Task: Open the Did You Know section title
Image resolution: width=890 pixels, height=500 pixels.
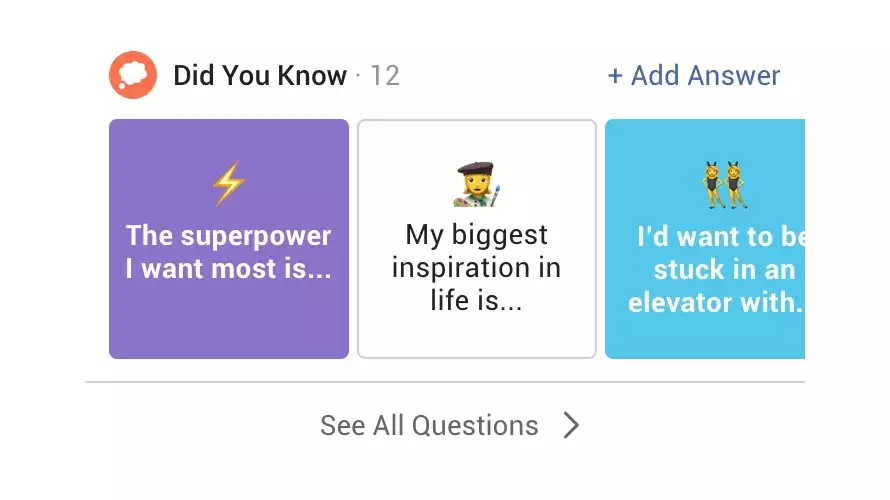Action: [260, 75]
